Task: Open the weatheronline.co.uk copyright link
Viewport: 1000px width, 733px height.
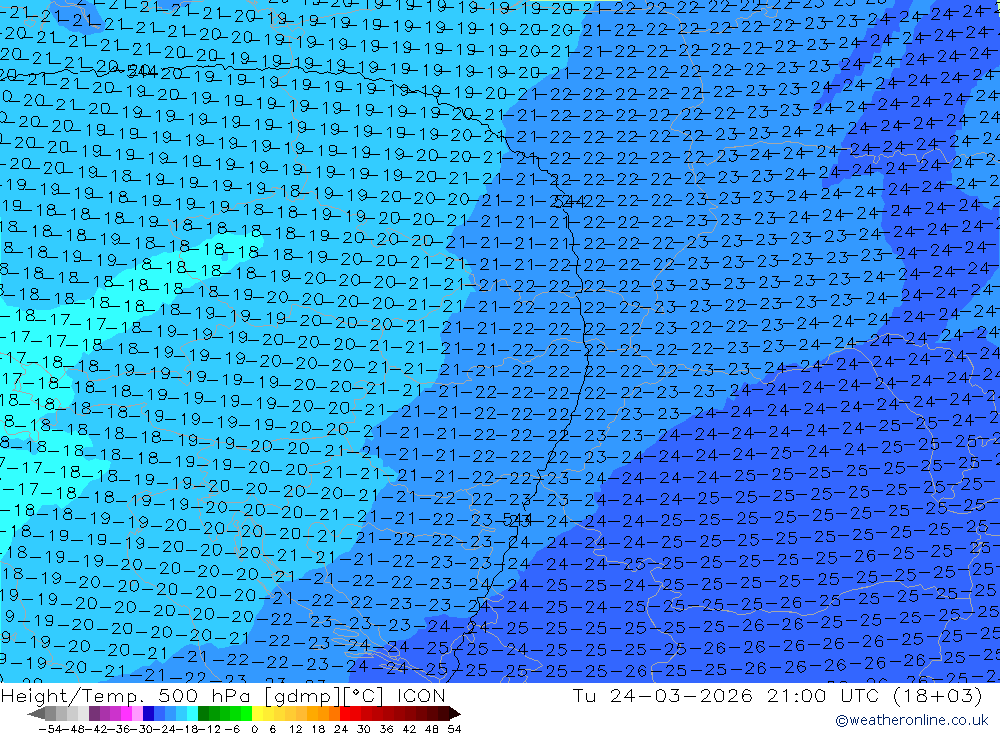Action: pyautogui.click(x=911, y=720)
